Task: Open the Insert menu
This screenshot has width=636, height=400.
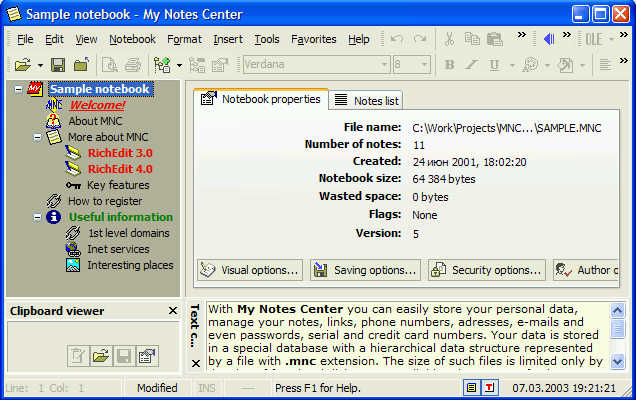Action: point(228,39)
